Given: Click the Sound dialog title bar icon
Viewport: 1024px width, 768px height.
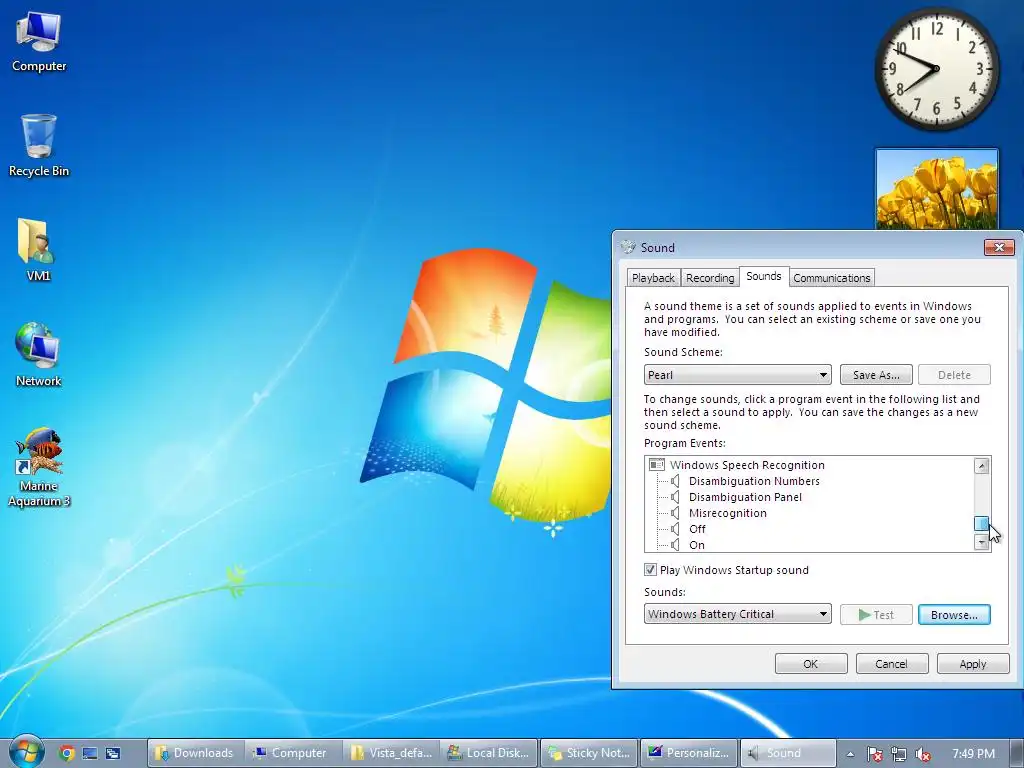Looking at the screenshot, I should (628, 247).
